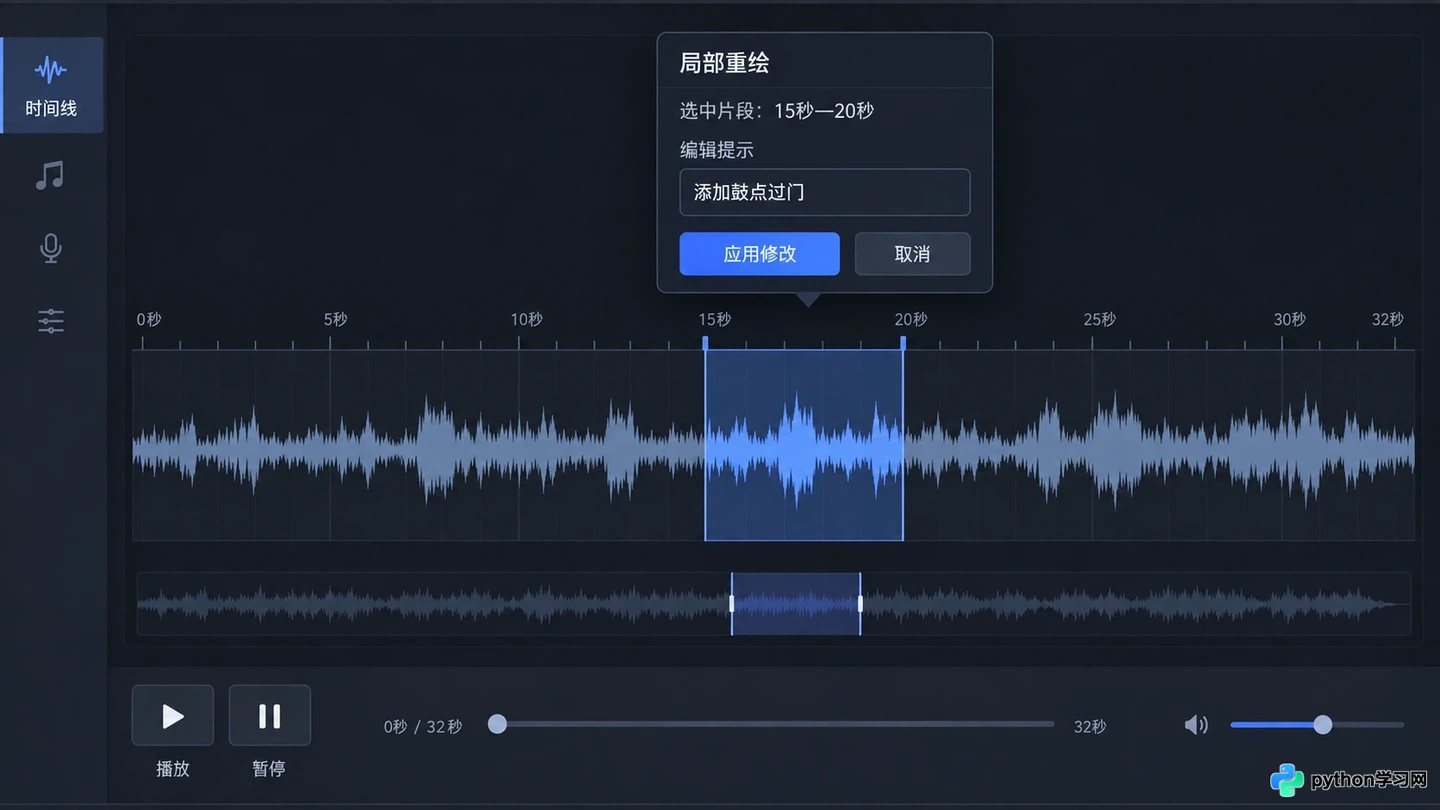Click selection end handle at 20秒
The width and height of the screenshot is (1440, 810).
pyautogui.click(x=903, y=342)
